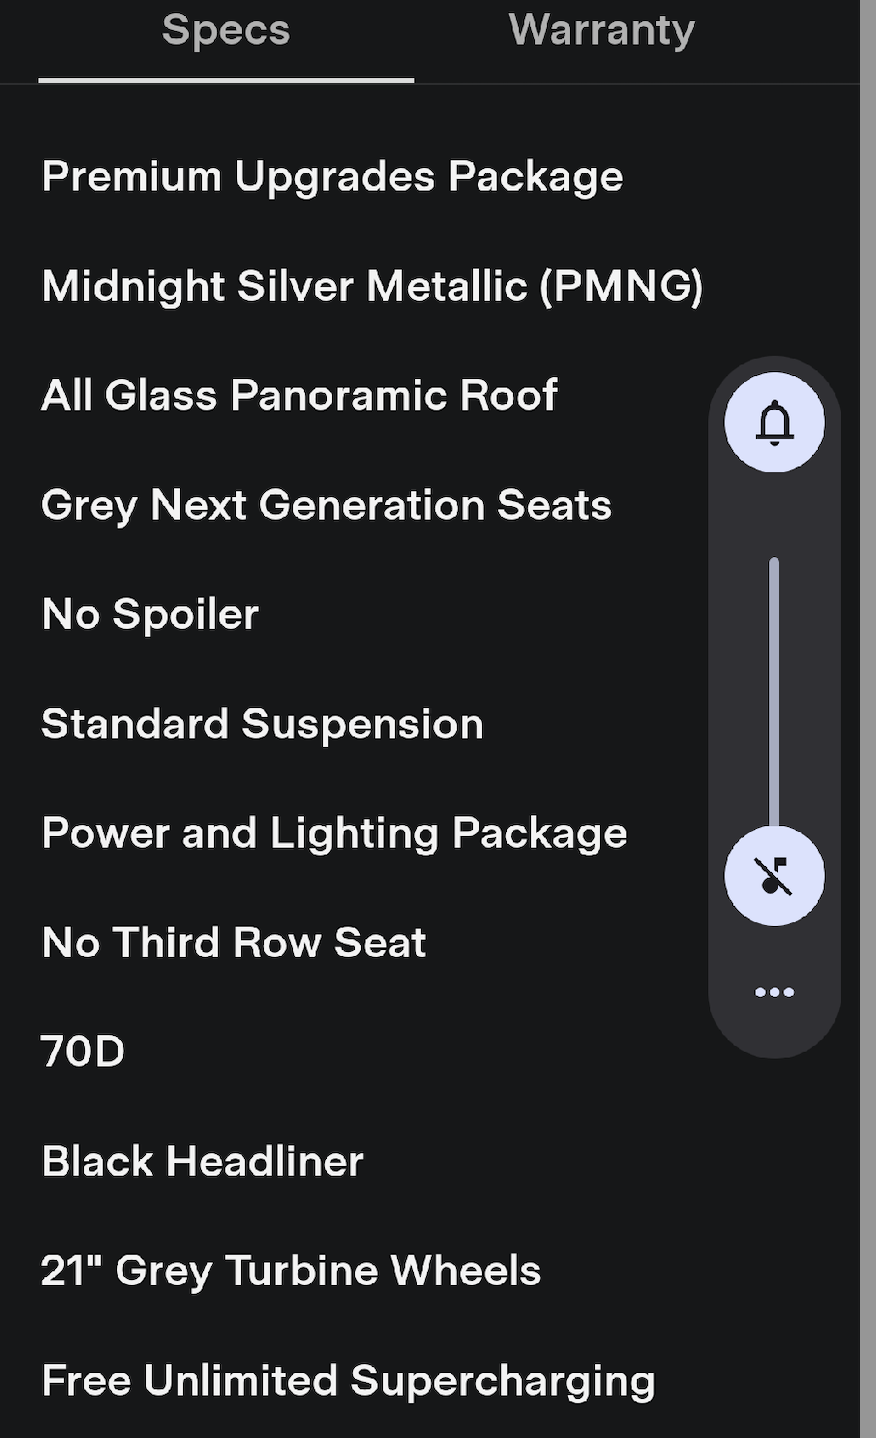Tap Grey Next Generation Seats item
Screen dimensions: 876x1438
[326, 505]
